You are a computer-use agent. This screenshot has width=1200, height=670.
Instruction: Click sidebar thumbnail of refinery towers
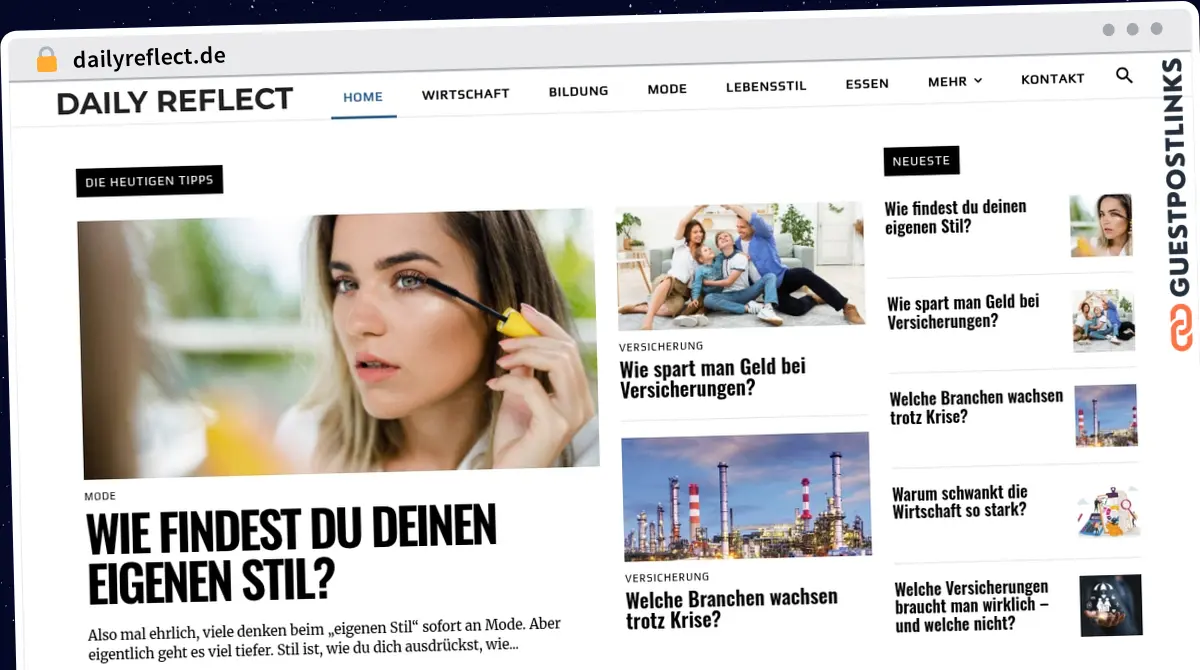[1106, 415]
